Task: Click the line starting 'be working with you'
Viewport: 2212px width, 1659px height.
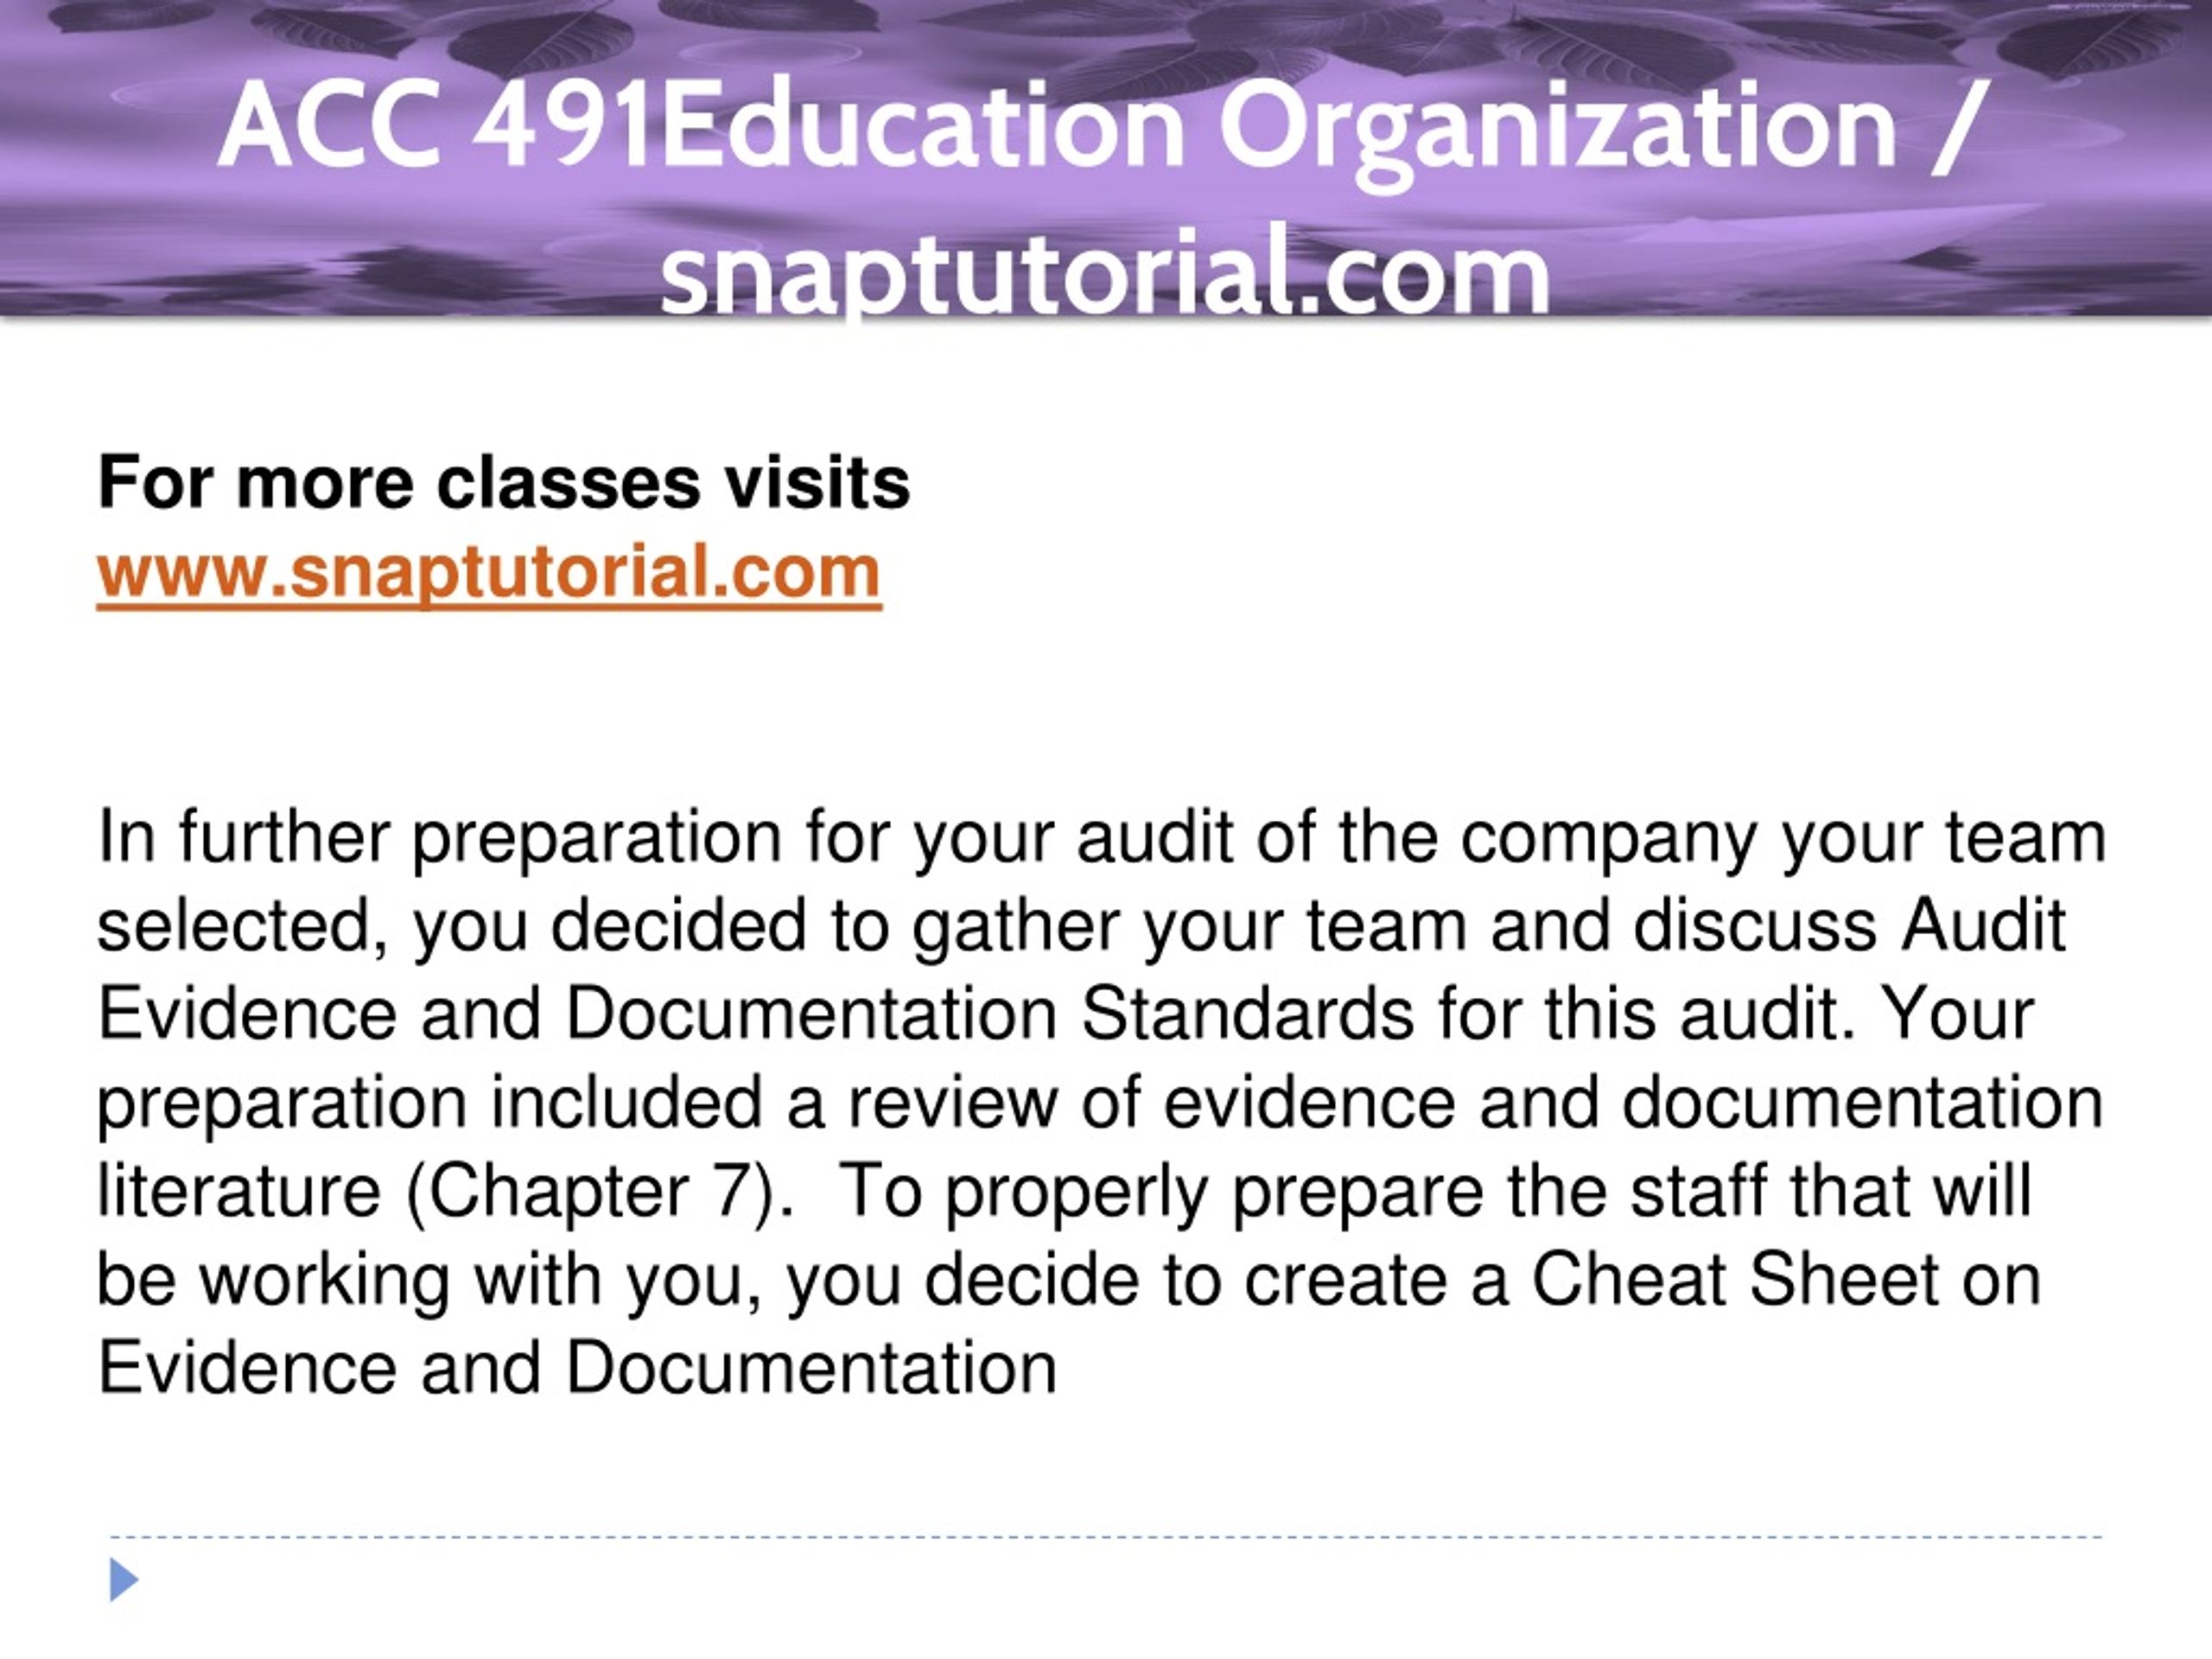Action: pyautogui.click(x=1069, y=1281)
